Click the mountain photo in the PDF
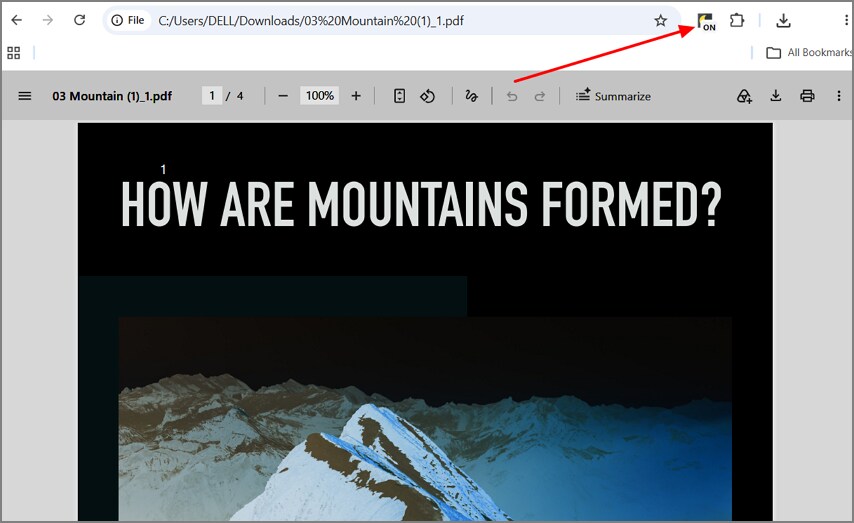 (x=425, y=419)
